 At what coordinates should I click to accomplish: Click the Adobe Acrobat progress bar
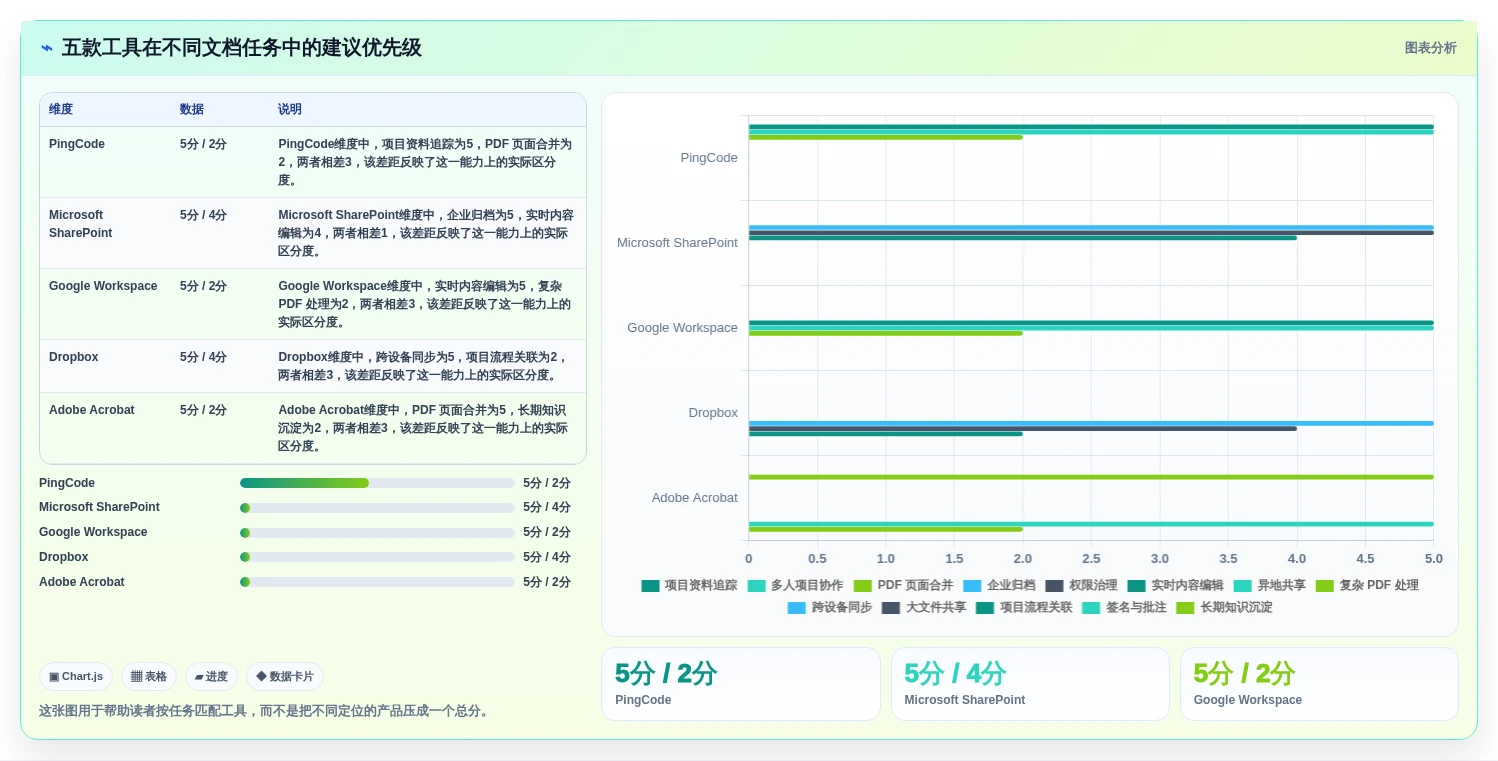point(377,582)
